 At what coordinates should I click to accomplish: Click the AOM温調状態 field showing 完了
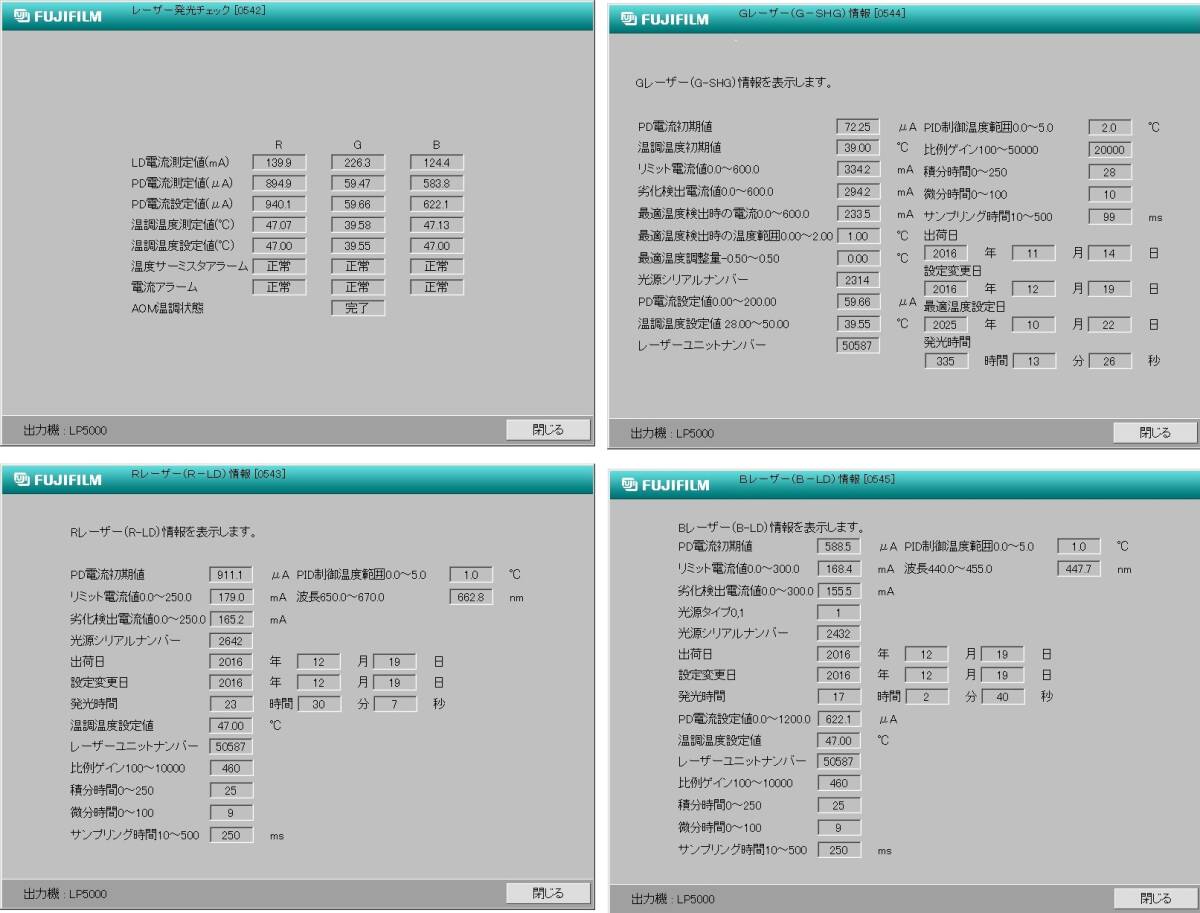coord(357,308)
